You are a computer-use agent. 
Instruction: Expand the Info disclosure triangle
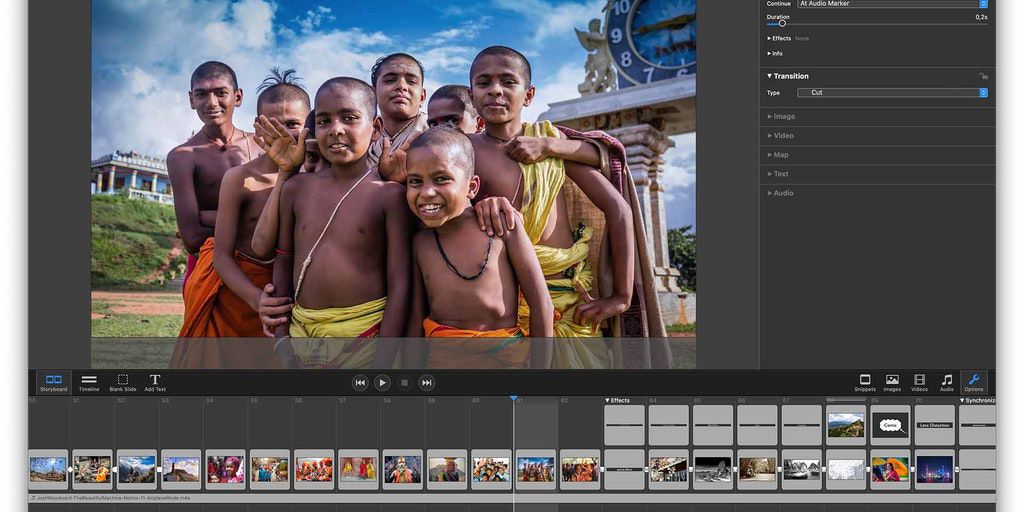tap(769, 53)
